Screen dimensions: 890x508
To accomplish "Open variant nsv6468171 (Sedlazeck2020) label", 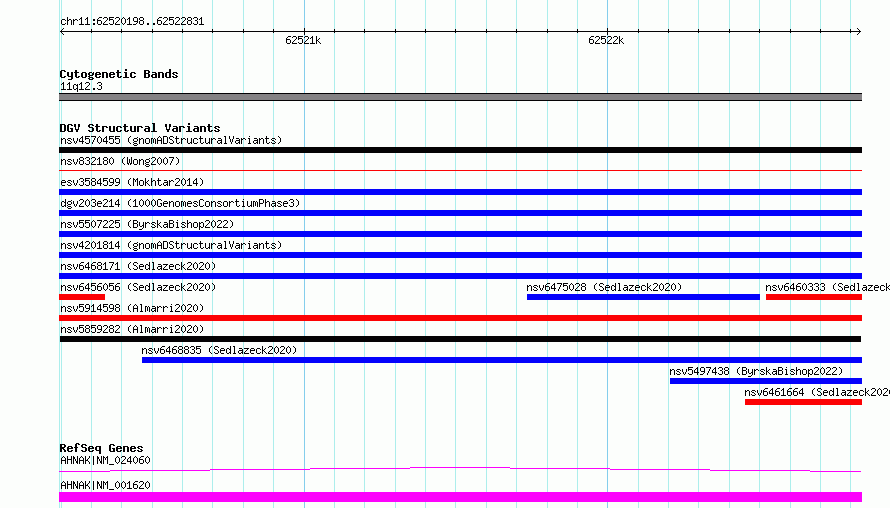I will 138,266.
